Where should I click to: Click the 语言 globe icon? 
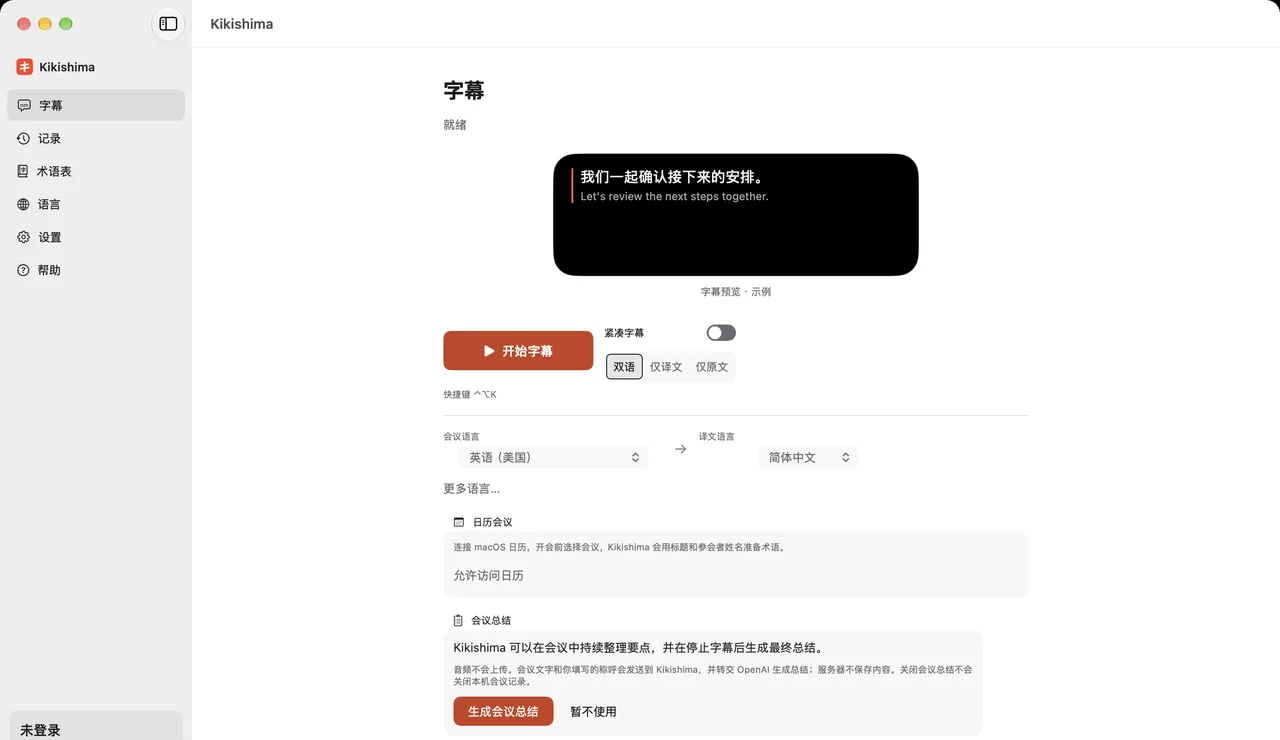click(24, 204)
